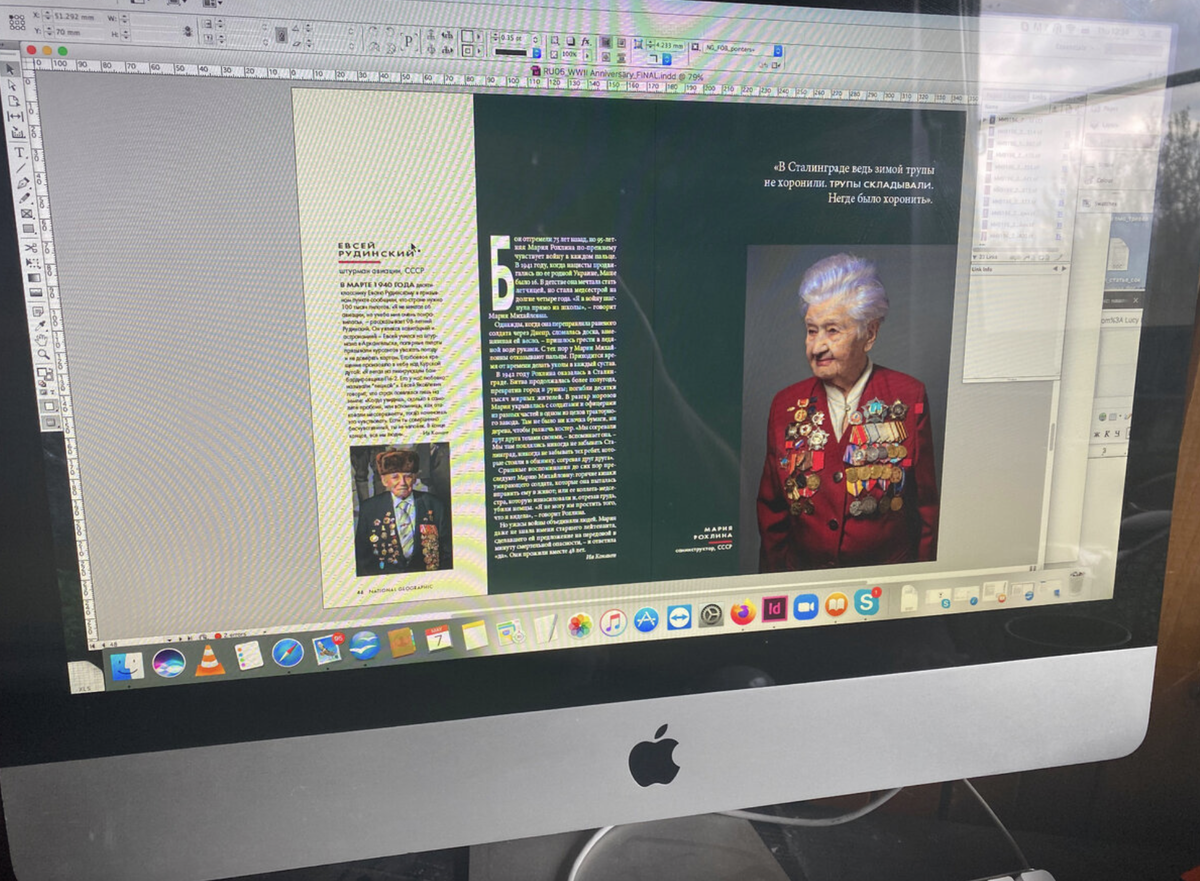1200x881 pixels.
Task: Click the fx effects icon in control panel
Action: [x=585, y=41]
